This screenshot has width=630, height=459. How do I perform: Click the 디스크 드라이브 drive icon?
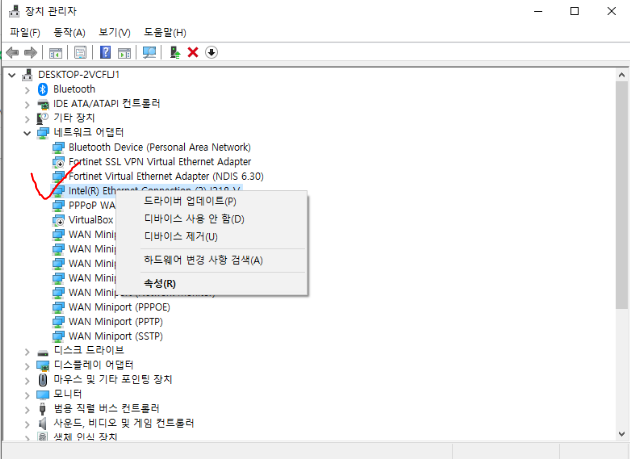[43, 353]
